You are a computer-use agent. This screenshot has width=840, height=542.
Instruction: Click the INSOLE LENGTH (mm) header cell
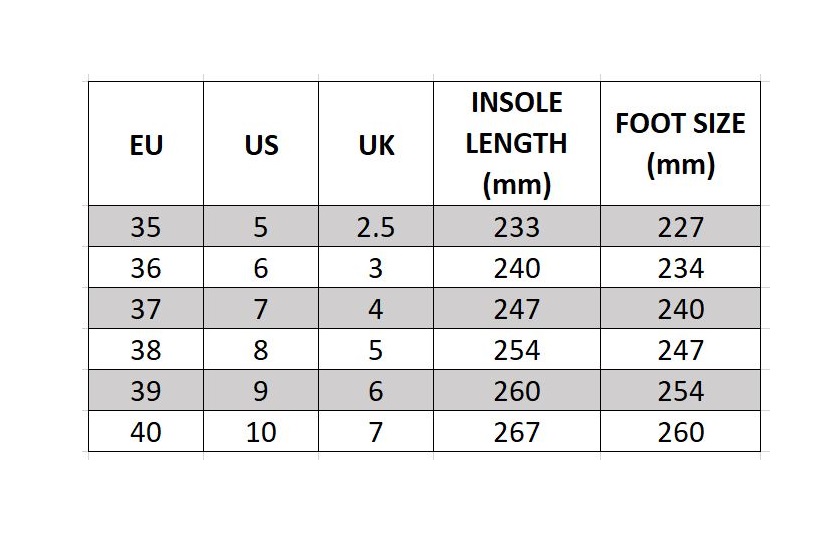pos(517,144)
